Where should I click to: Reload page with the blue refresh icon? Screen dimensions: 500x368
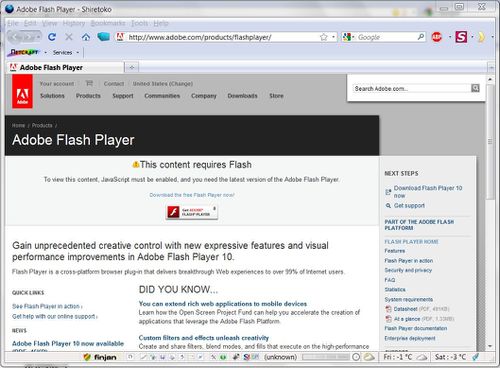(x=52, y=37)
